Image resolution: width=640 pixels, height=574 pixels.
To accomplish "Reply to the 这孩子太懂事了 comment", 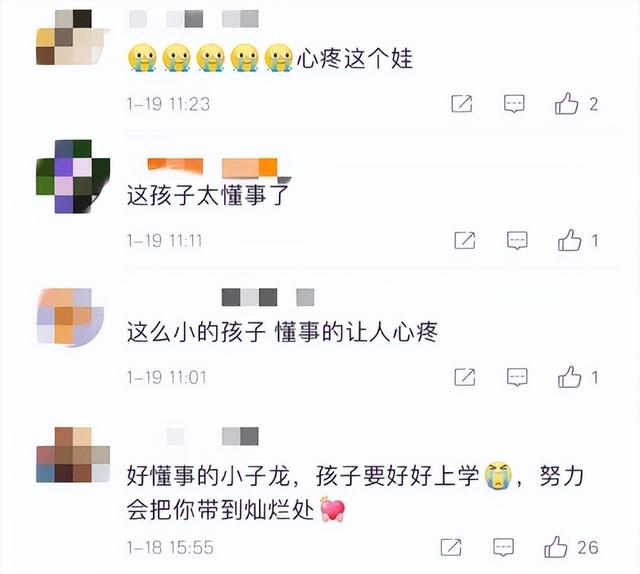I will (x=517, y=240).
